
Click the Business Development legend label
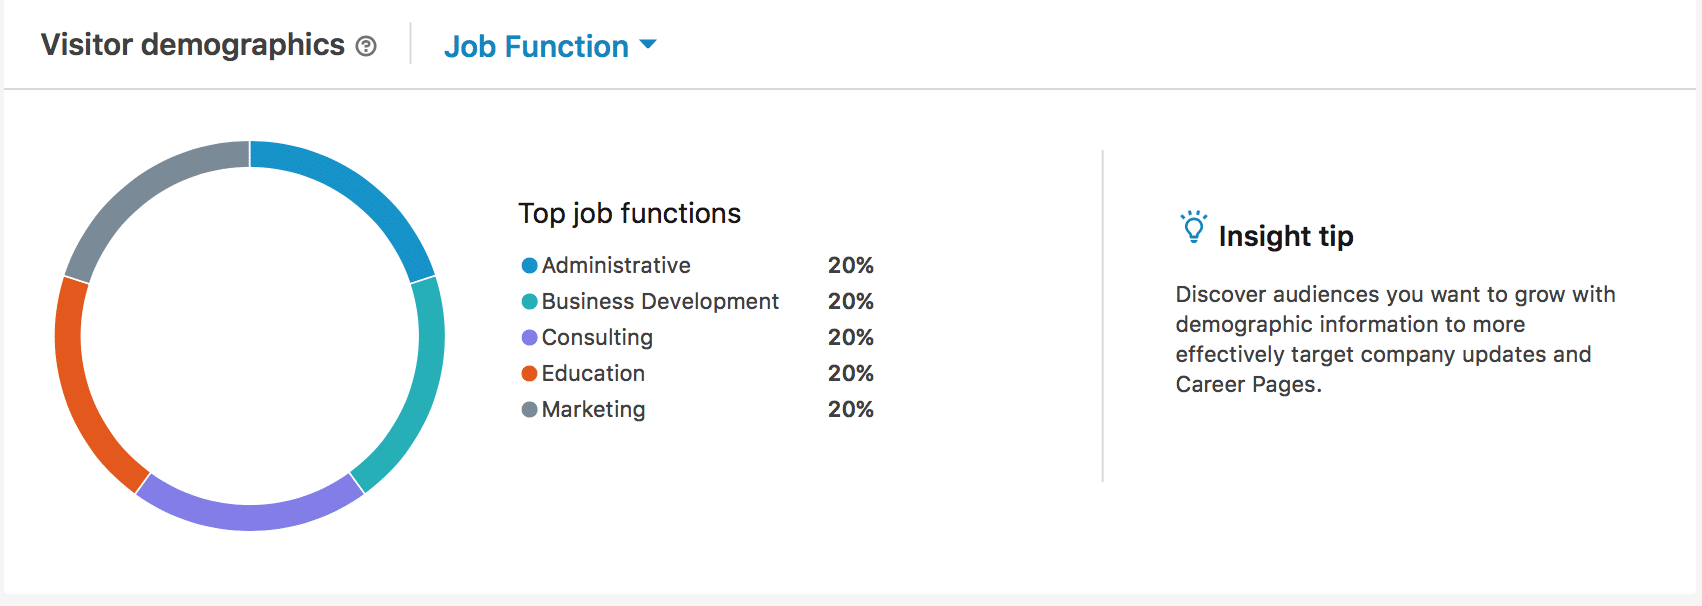pos(660,302)
